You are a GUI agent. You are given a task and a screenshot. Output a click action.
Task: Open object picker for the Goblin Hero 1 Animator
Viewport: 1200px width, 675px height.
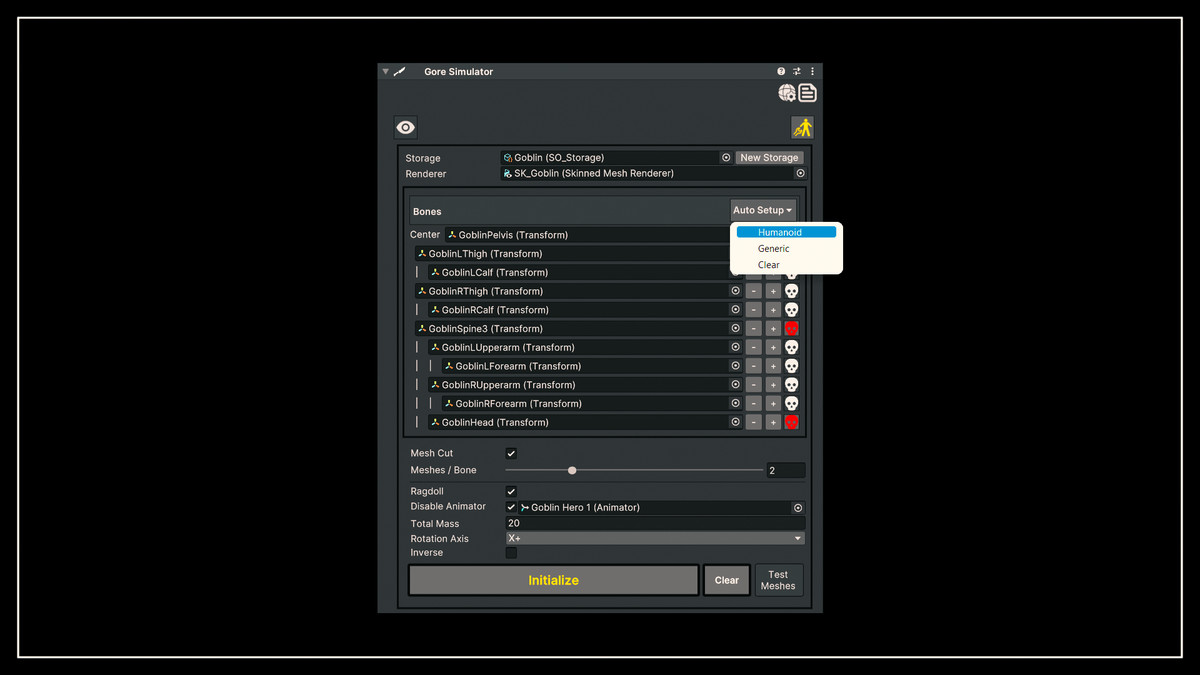798,508
